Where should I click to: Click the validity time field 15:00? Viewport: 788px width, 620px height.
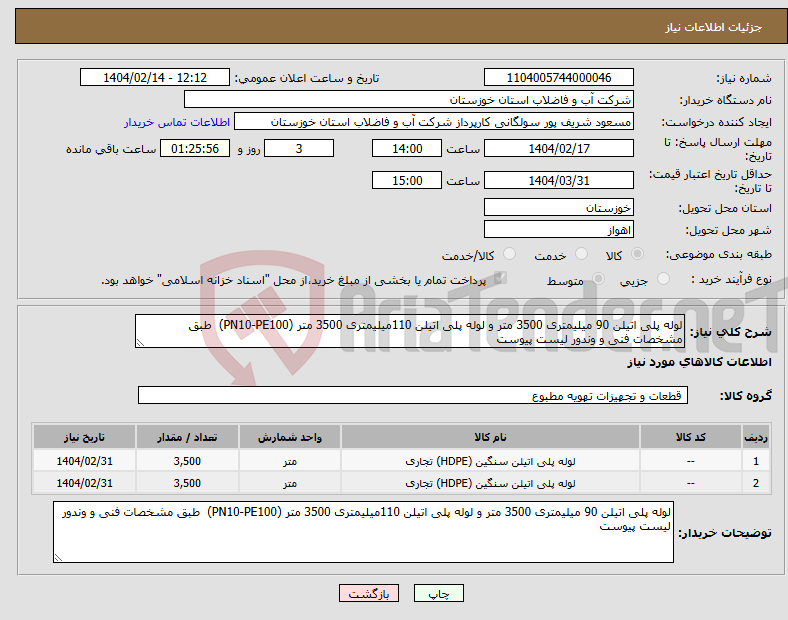point(407,180)
